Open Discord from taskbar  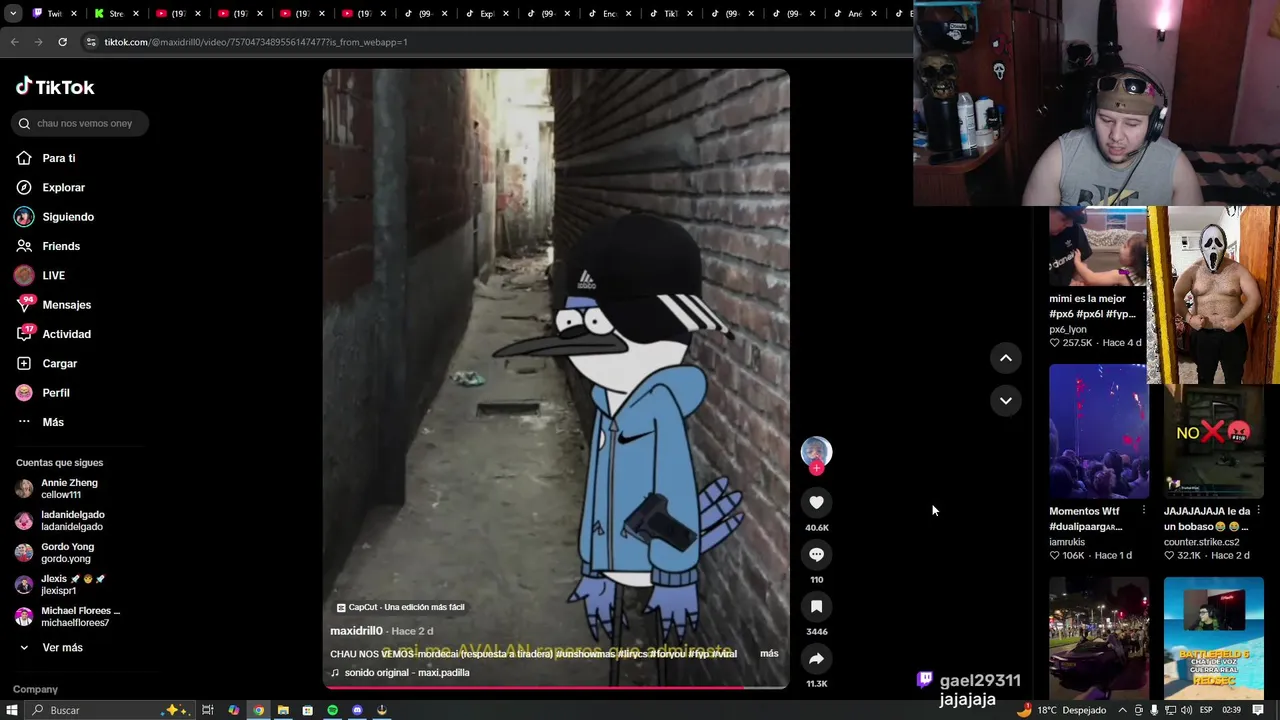357,710
